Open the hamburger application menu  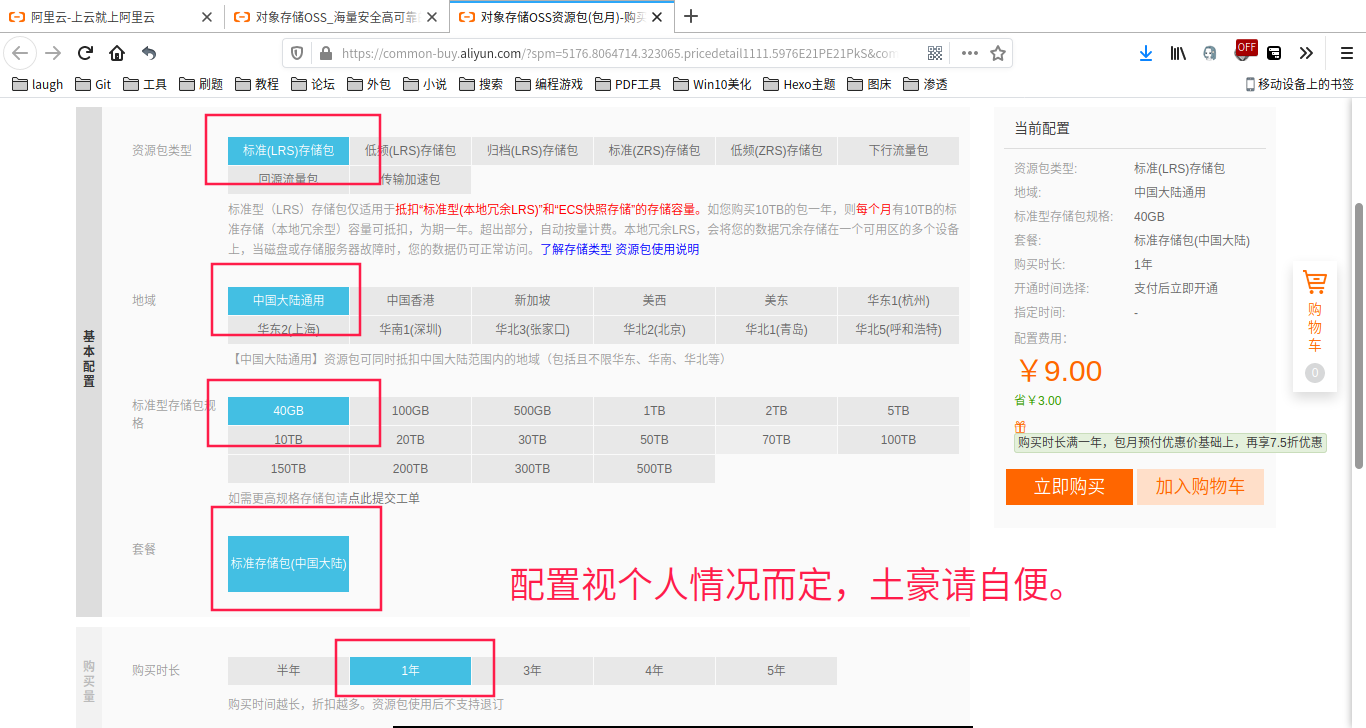coord(1346,53)
